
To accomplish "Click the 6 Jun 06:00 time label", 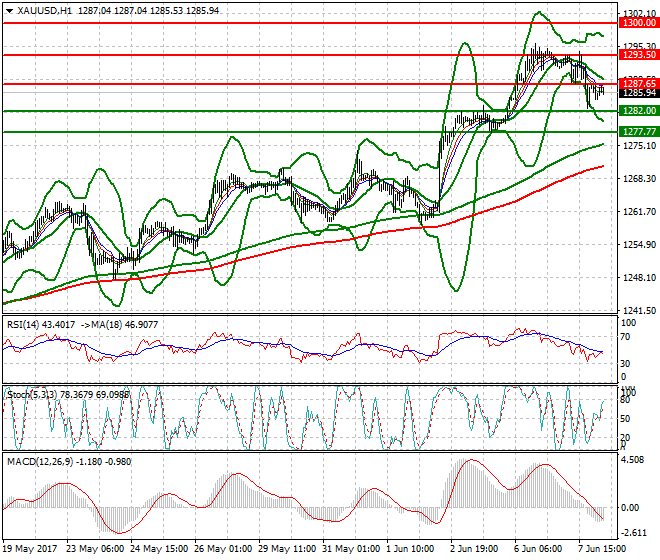I will point(538,549).
